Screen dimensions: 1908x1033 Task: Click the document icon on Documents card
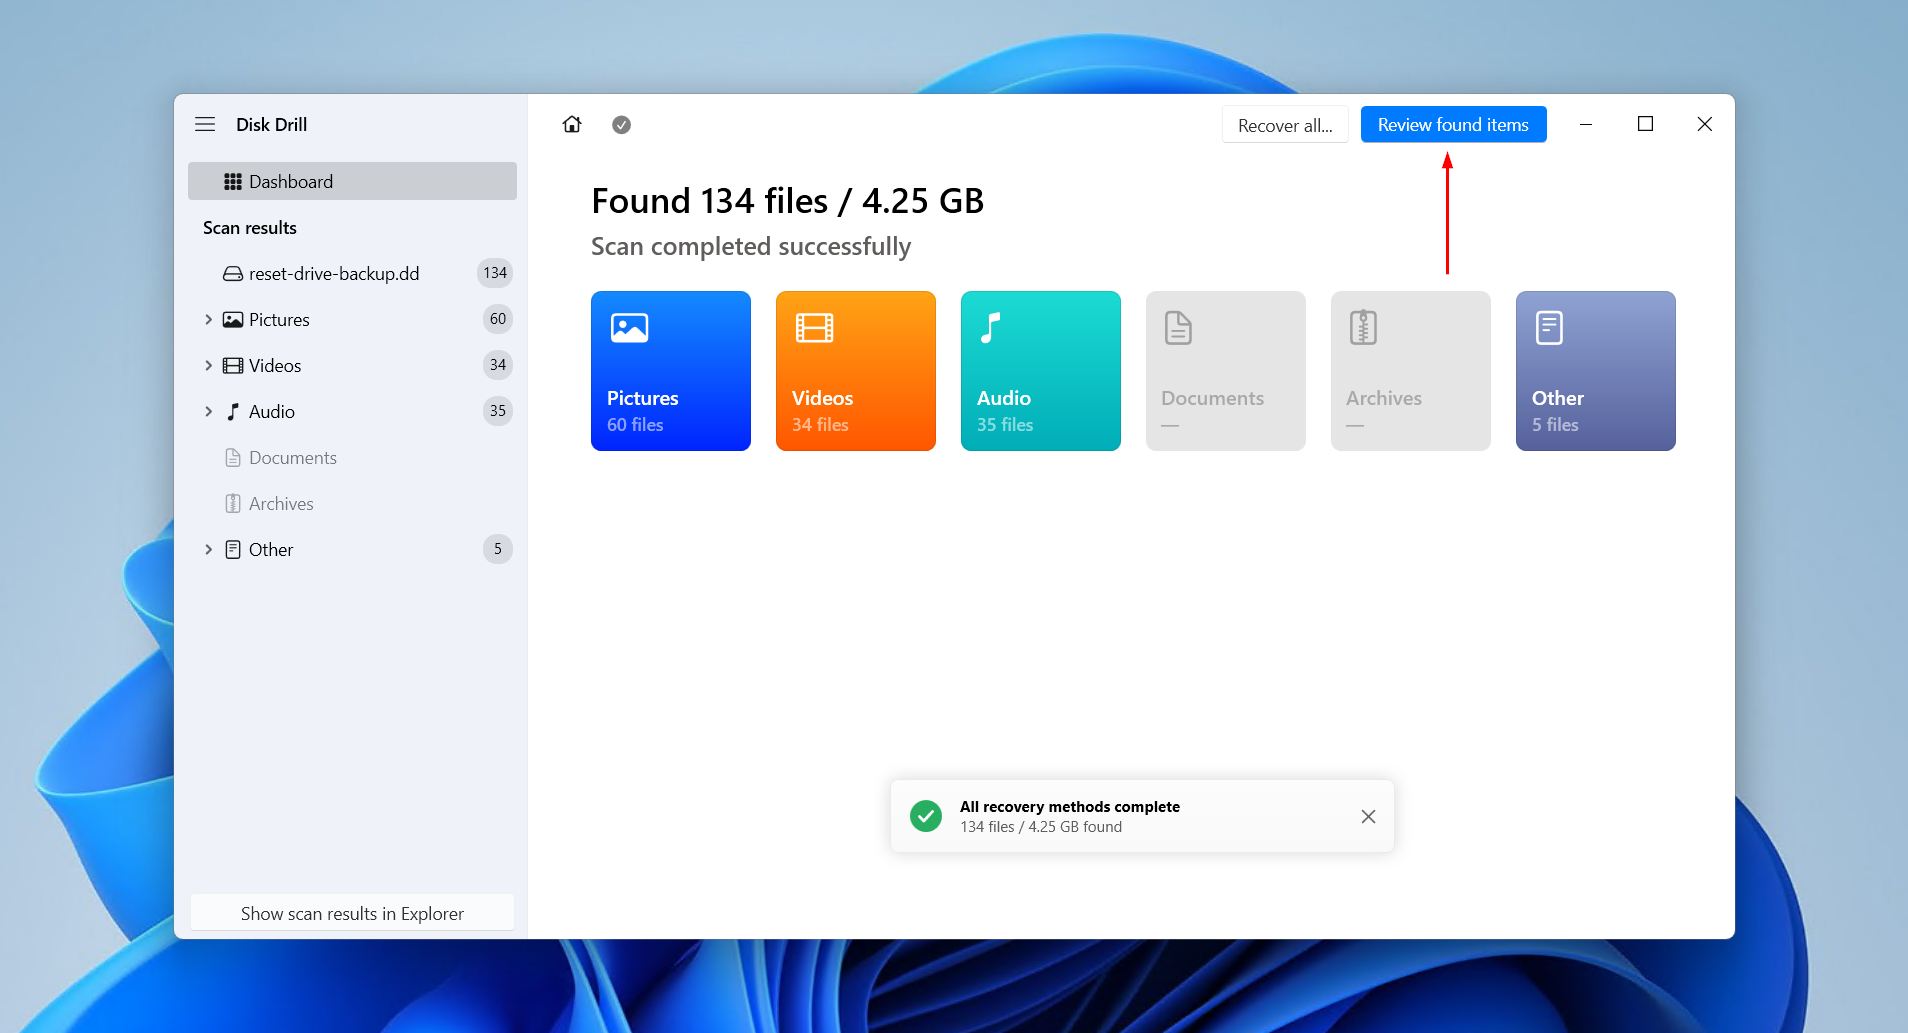1178,328
